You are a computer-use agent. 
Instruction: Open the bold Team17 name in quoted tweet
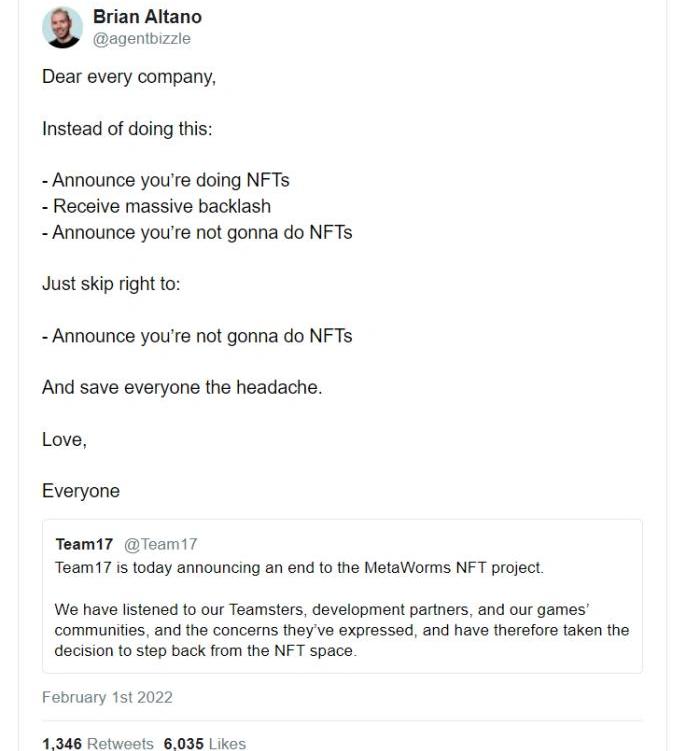(84, 544)
